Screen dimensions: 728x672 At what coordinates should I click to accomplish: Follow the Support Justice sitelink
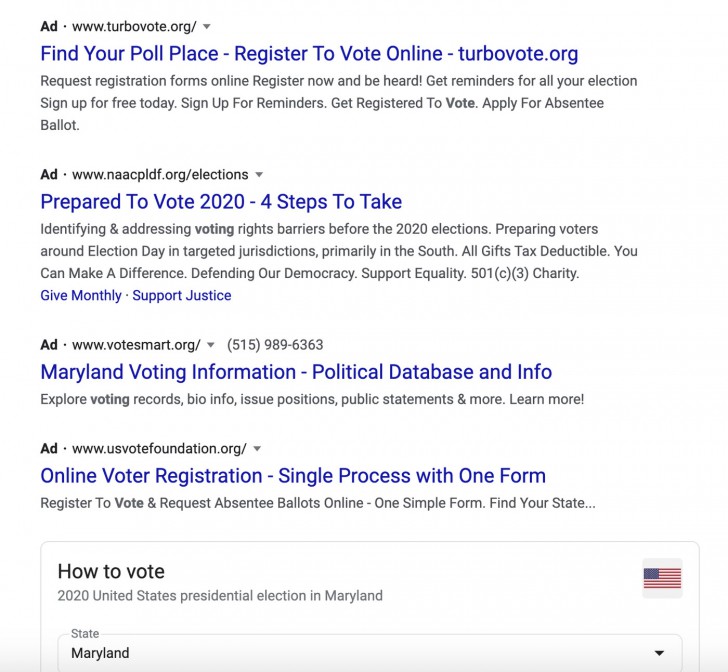point(182,296)
